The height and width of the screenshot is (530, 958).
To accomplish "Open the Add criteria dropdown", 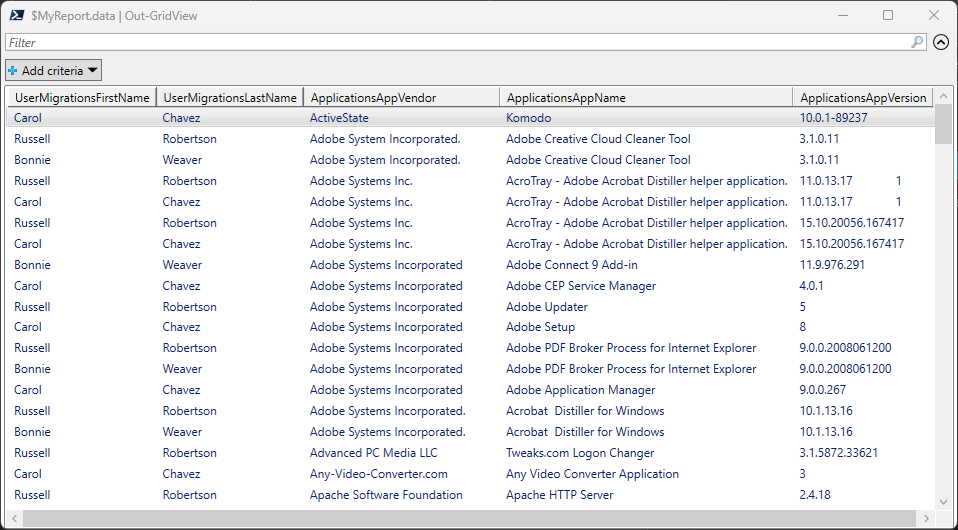I will [x=53, y=70].
